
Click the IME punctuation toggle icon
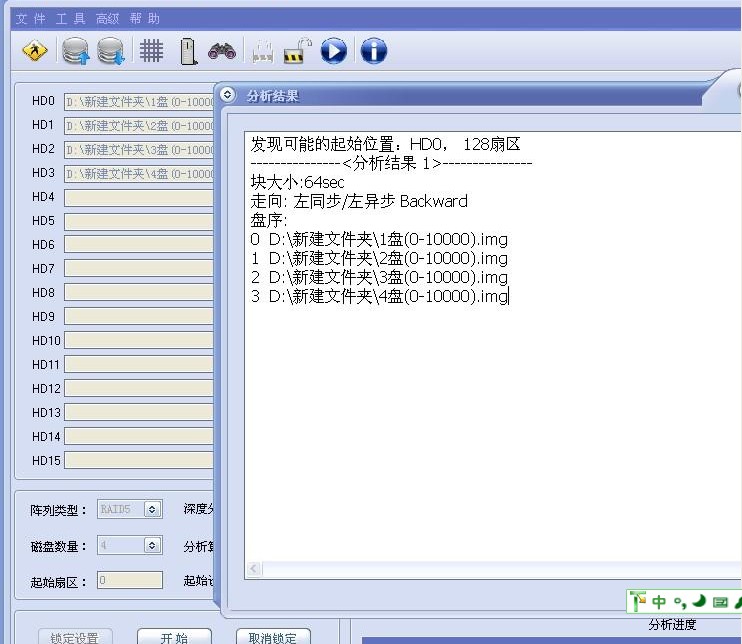click(680, 603)
